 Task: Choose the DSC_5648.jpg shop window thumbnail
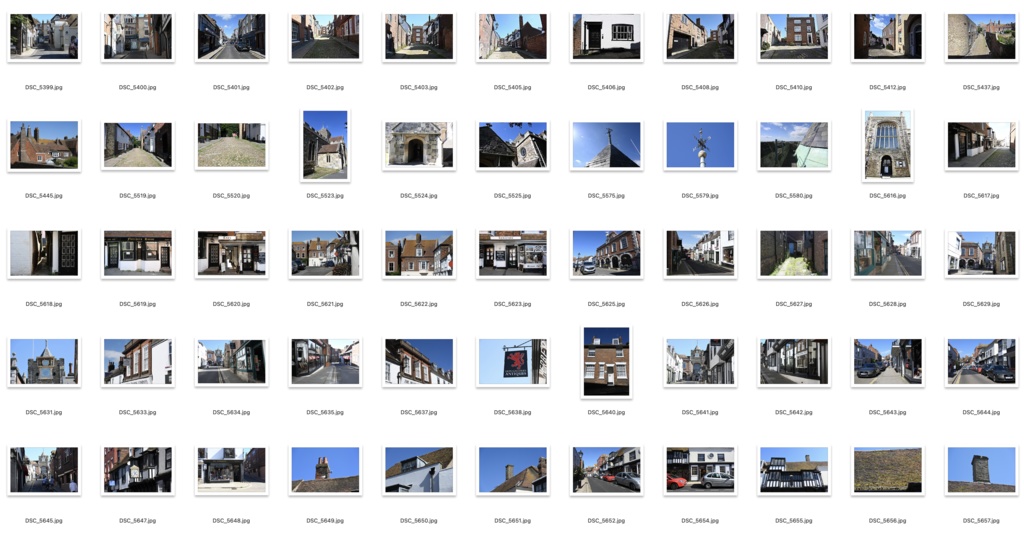coord(231,470)
